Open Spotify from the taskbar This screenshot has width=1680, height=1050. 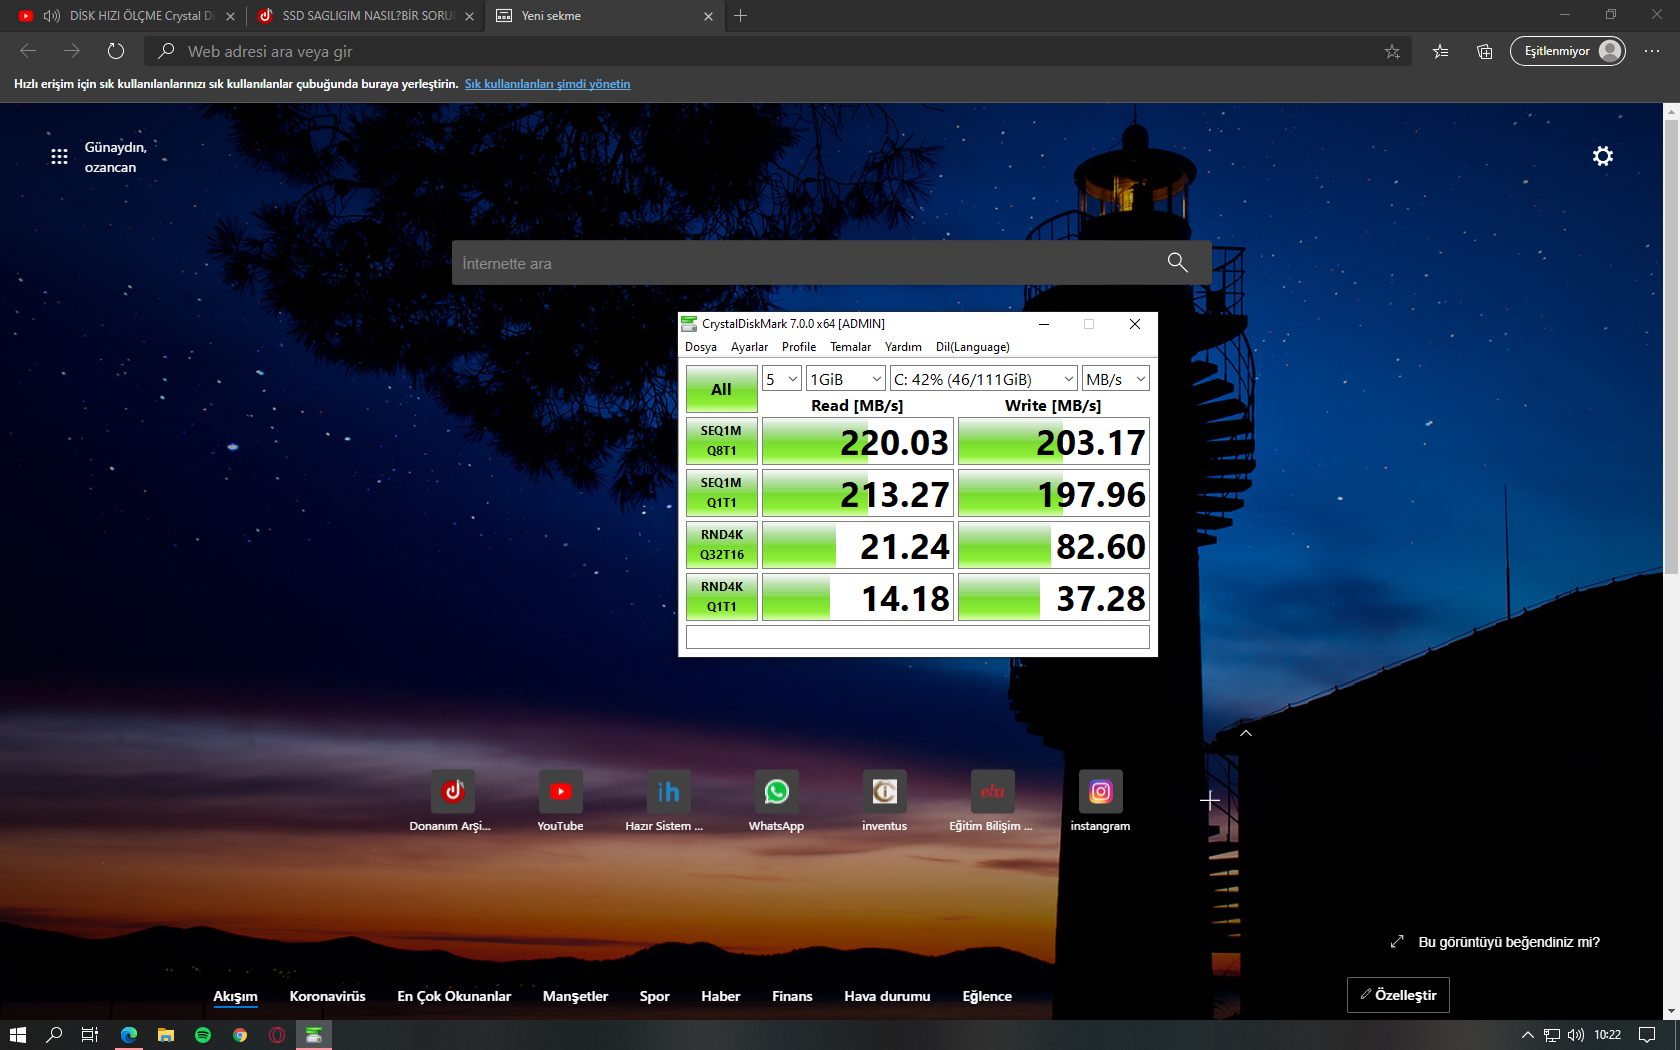pos(203,1035)
